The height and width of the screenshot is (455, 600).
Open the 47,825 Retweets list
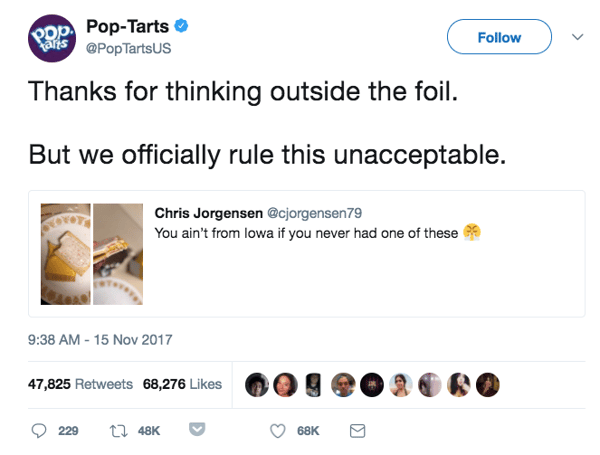pyautogui.click(x=81, y=384)
